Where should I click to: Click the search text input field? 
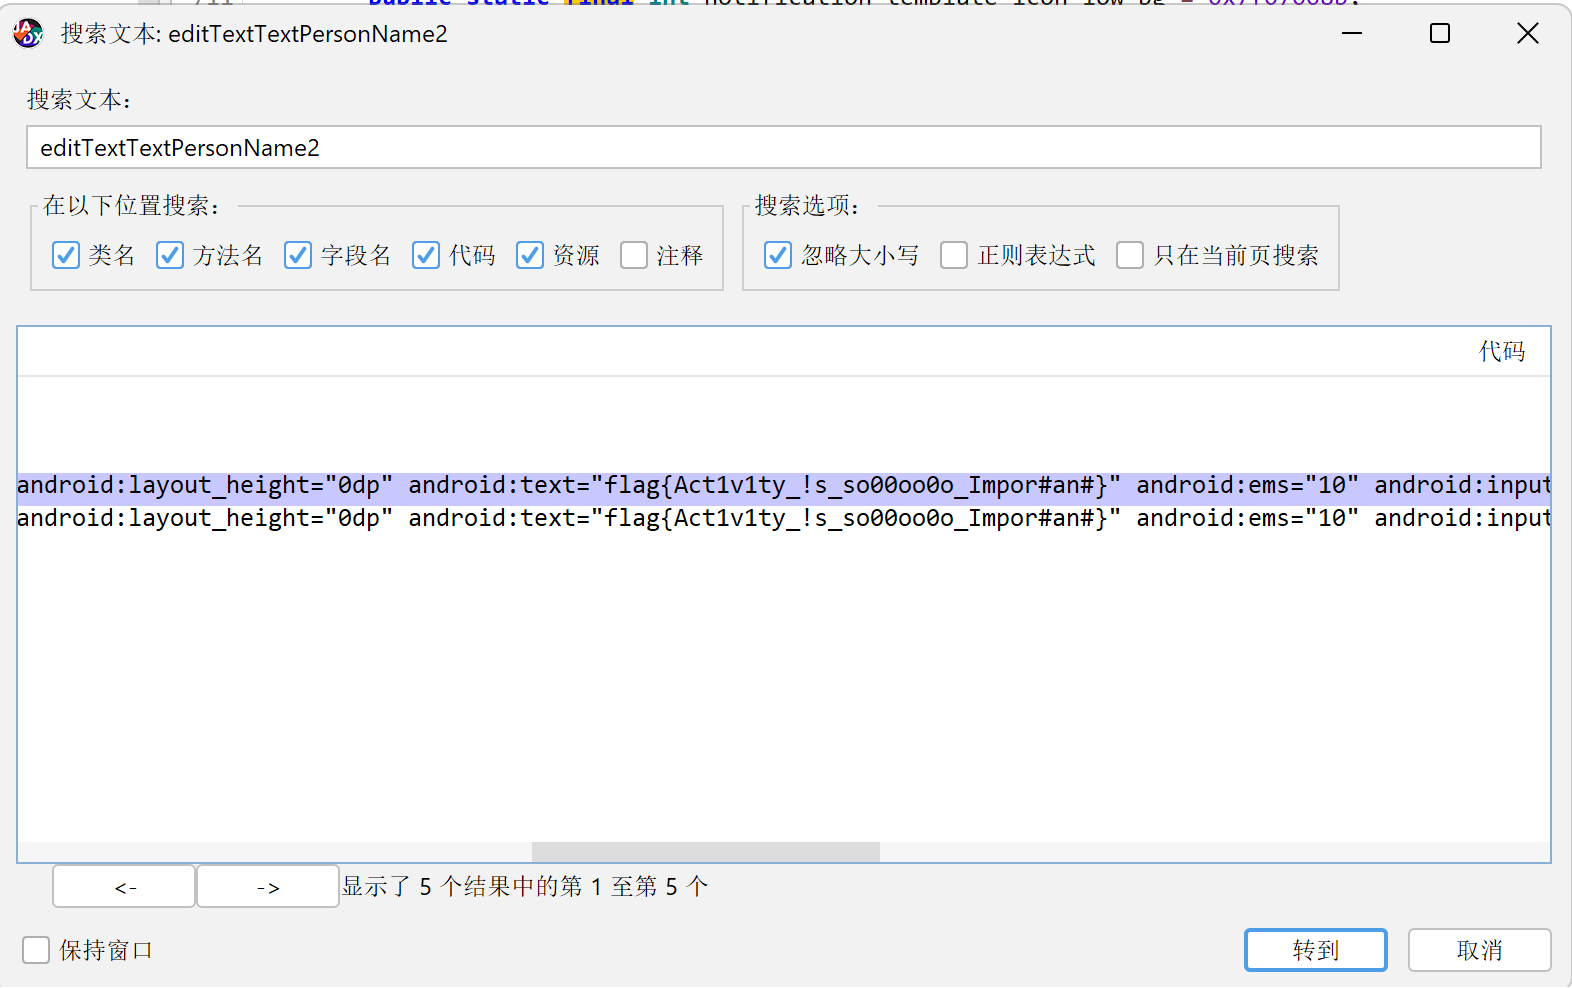[783, 148]
